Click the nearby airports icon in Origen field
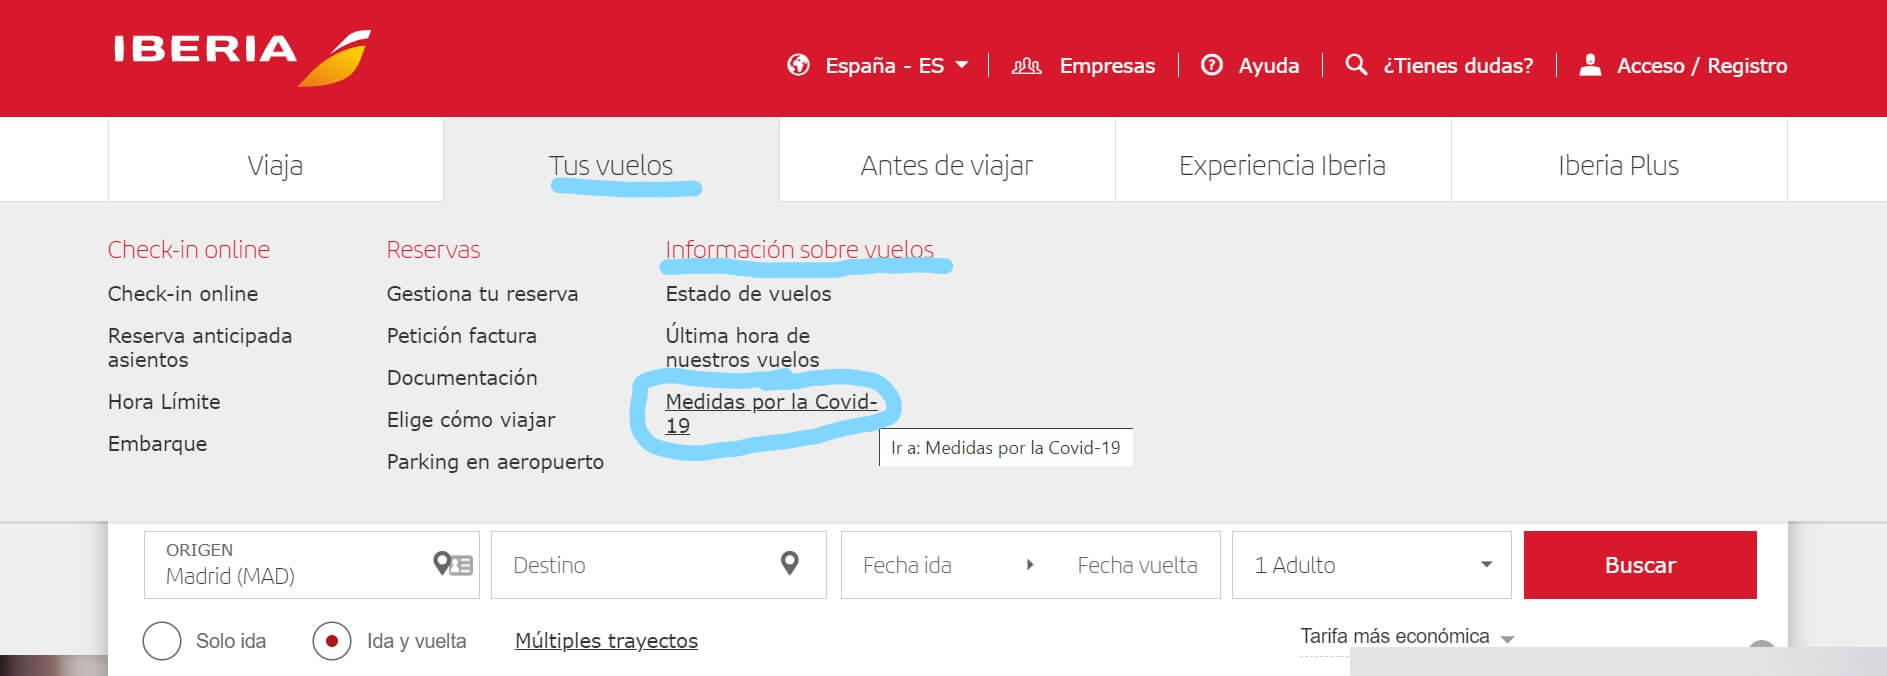Image resolution: width=1887 pixels, height=676 pixels. pyautogui.click(x=453, y=564)
